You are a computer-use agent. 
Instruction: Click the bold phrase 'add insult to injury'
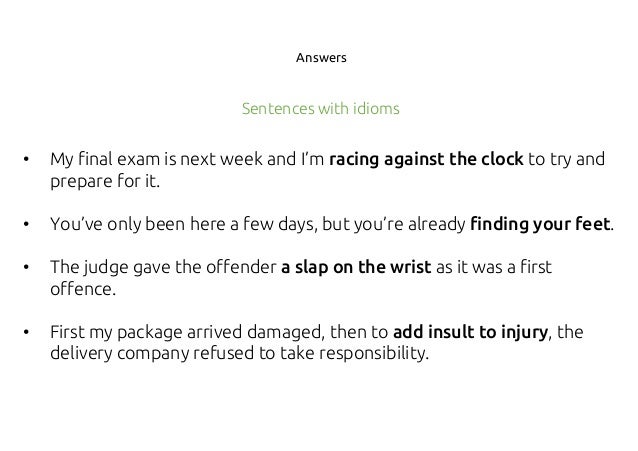(x=470, y=332)
